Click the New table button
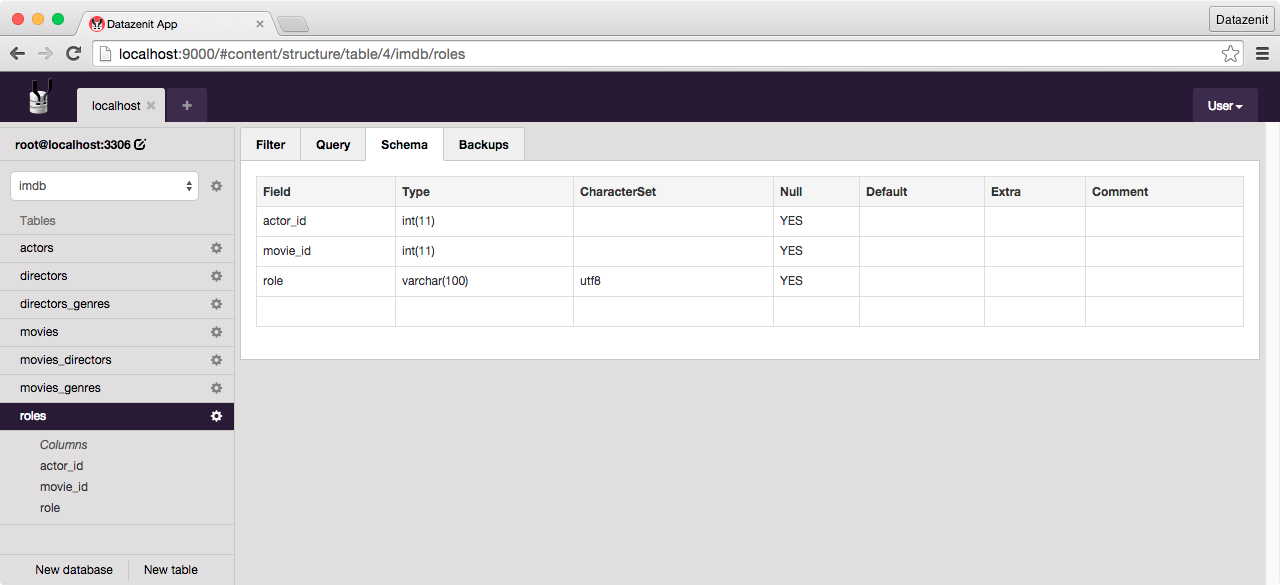This screenshot has height=585, width=1280. (x=171, y=570)
